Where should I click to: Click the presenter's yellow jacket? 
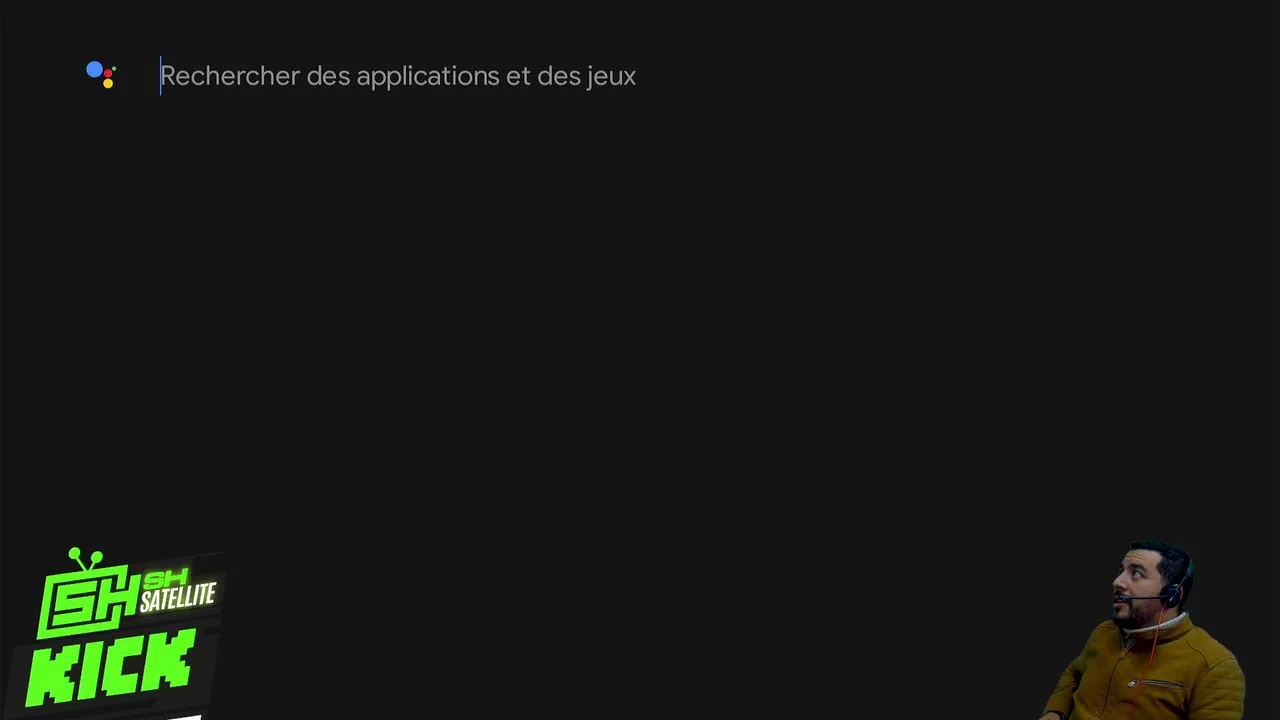tap(1150, 670)
